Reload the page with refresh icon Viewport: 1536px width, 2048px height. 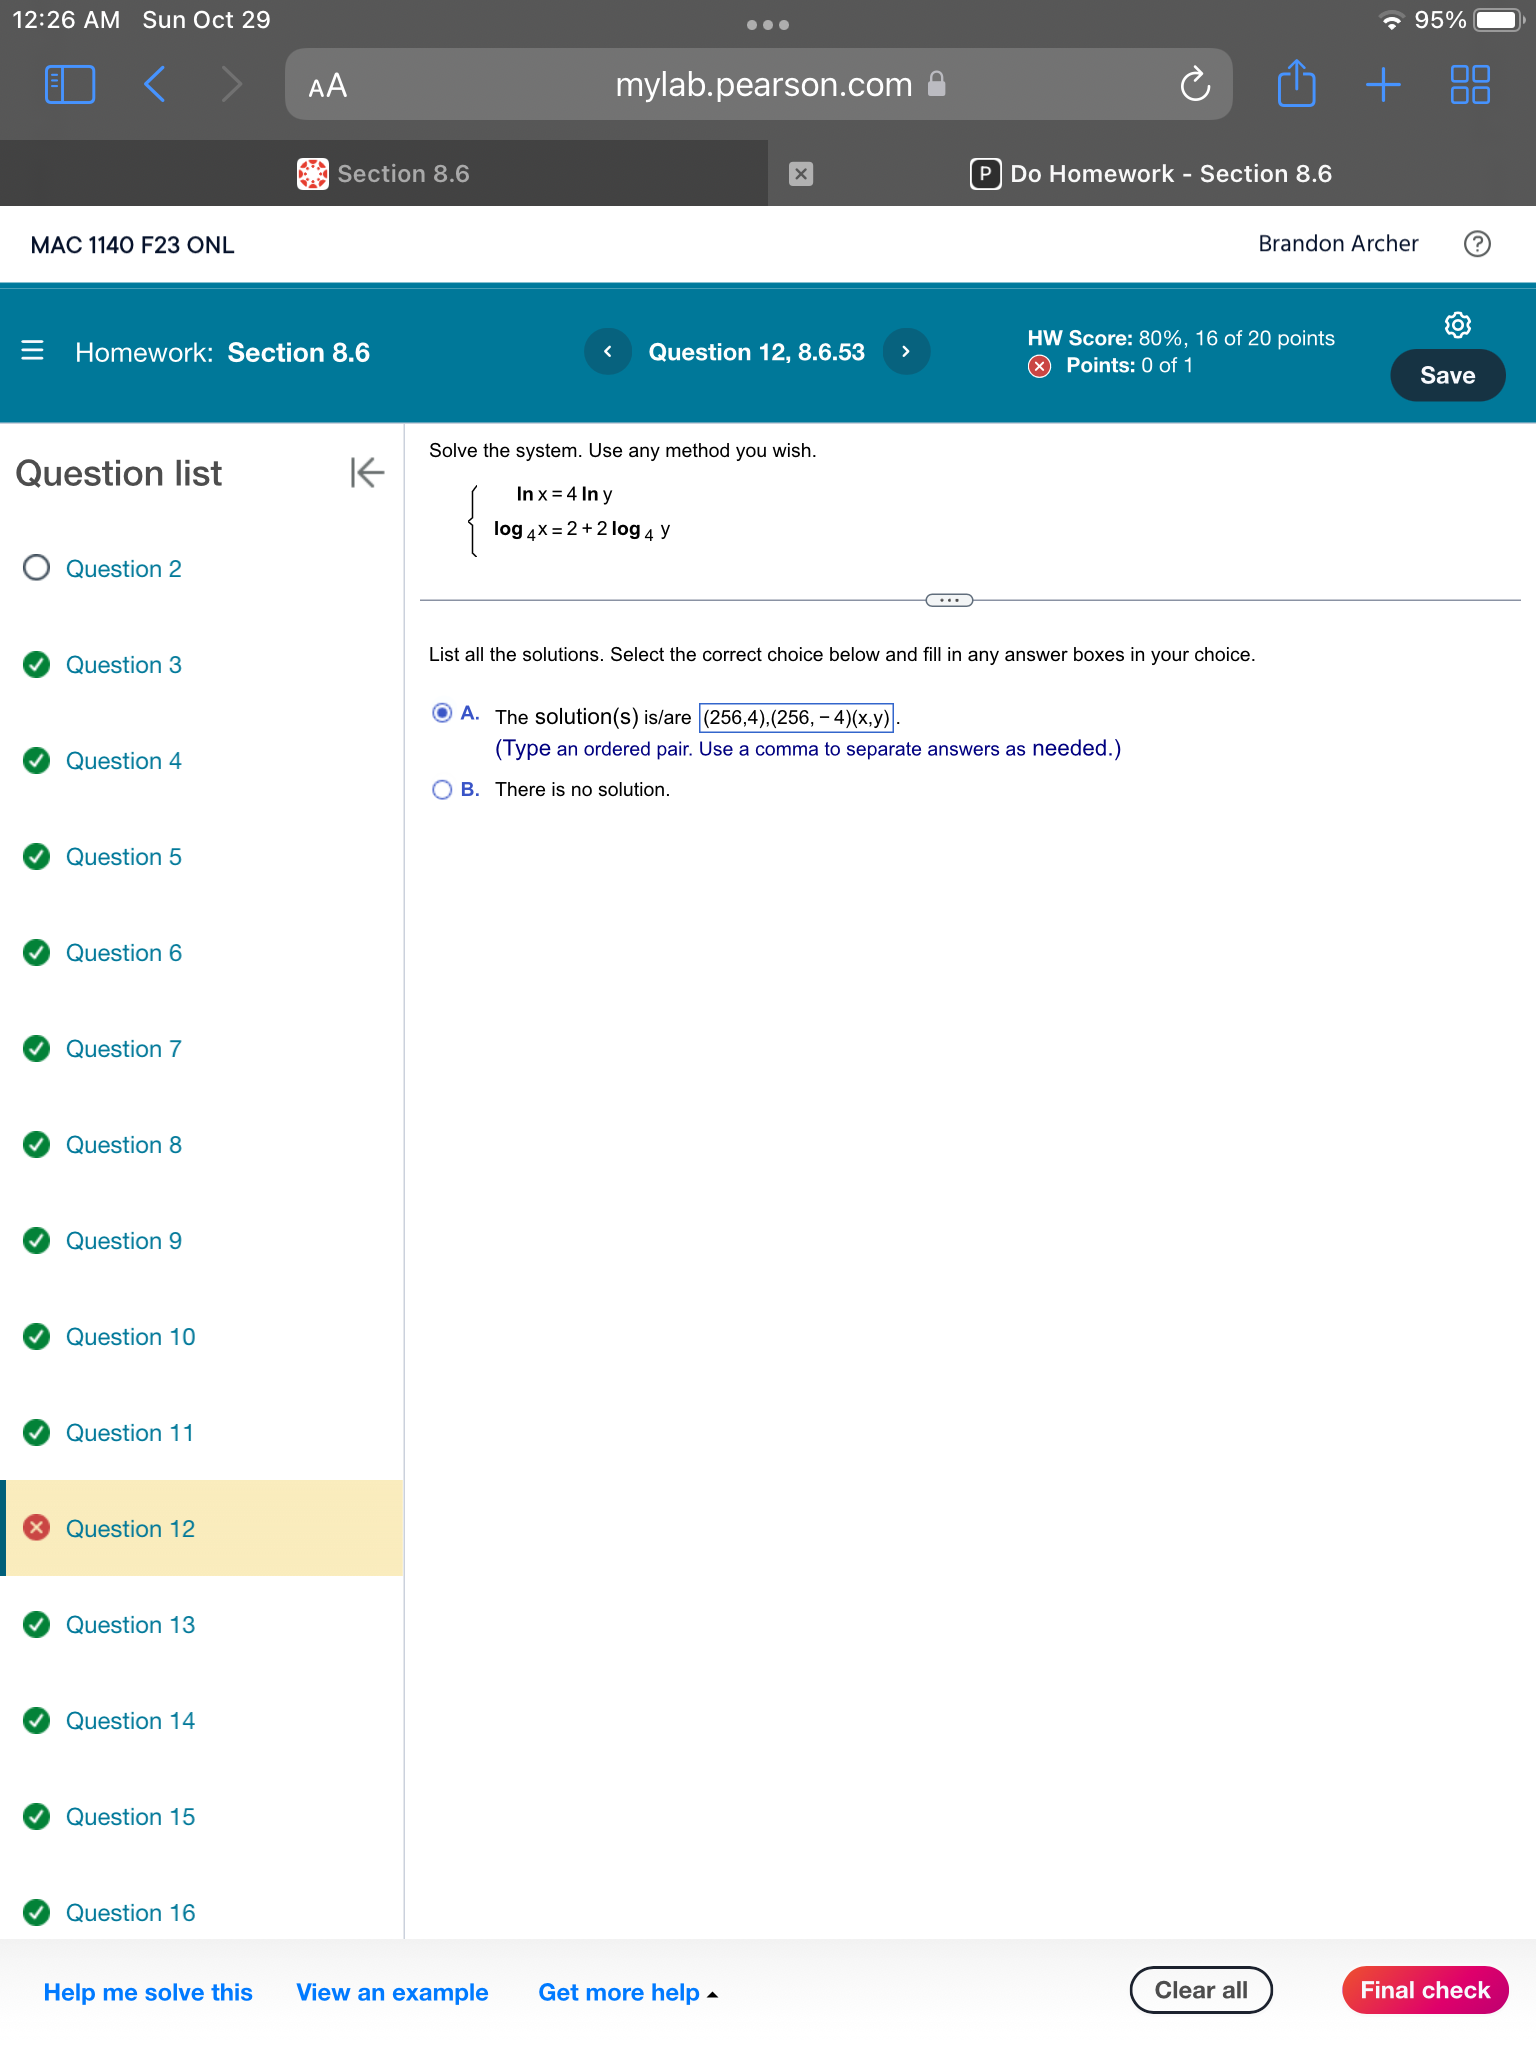point(1195,85)
